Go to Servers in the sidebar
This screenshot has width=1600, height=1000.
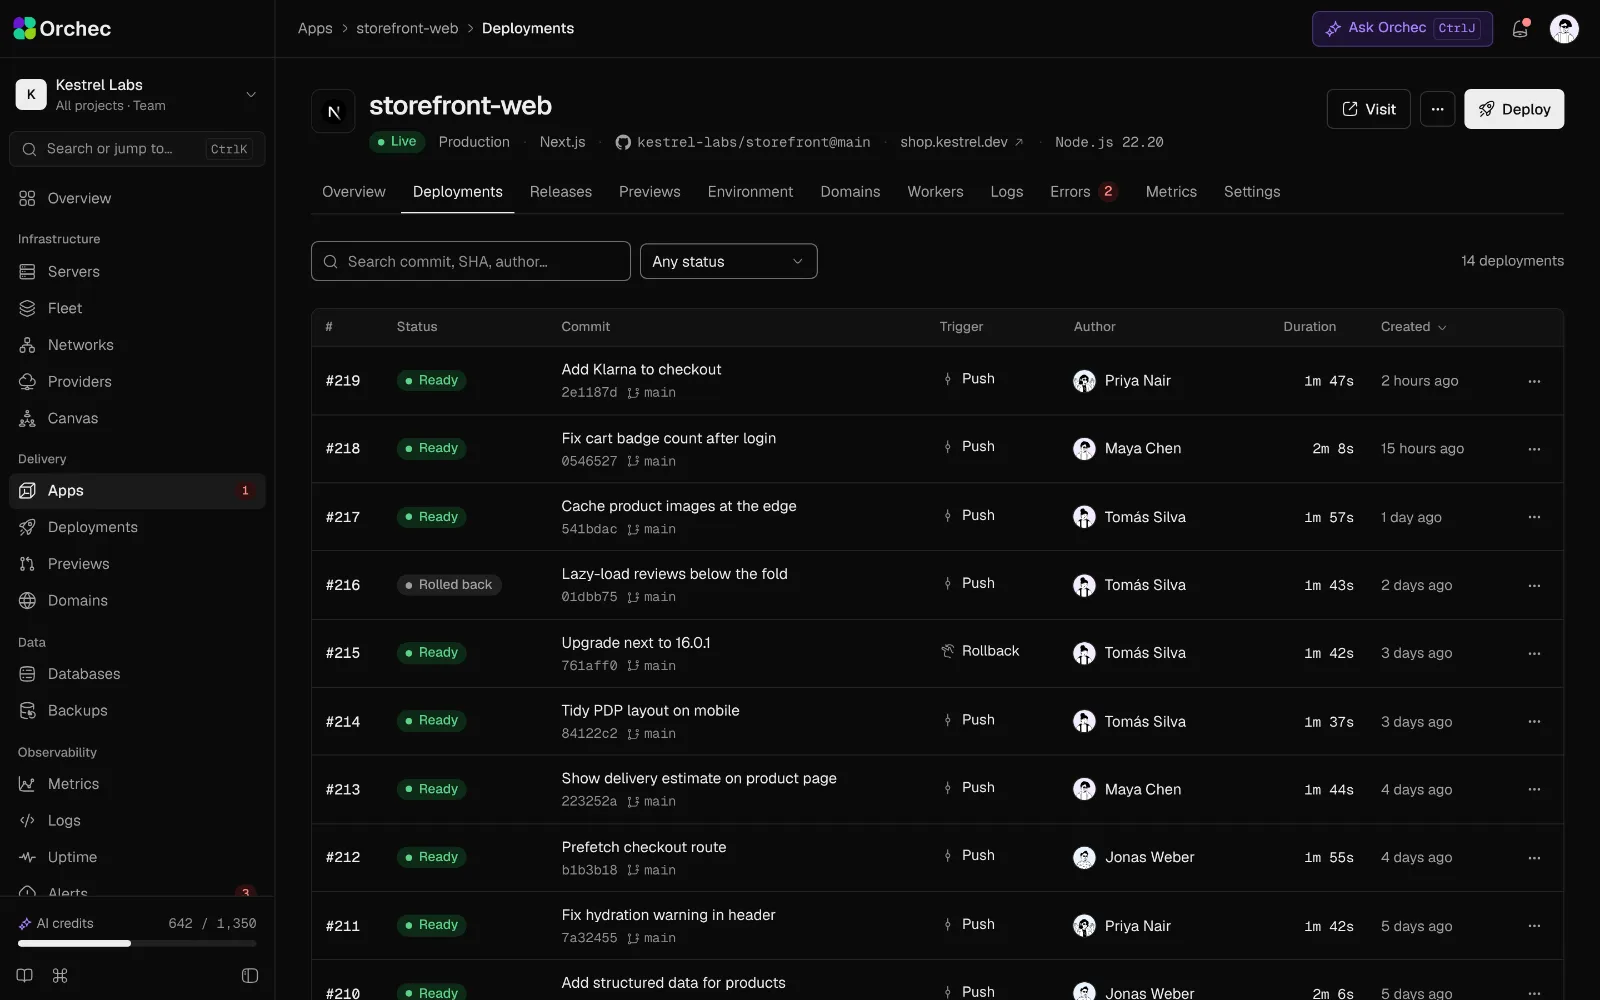(137, 271)
